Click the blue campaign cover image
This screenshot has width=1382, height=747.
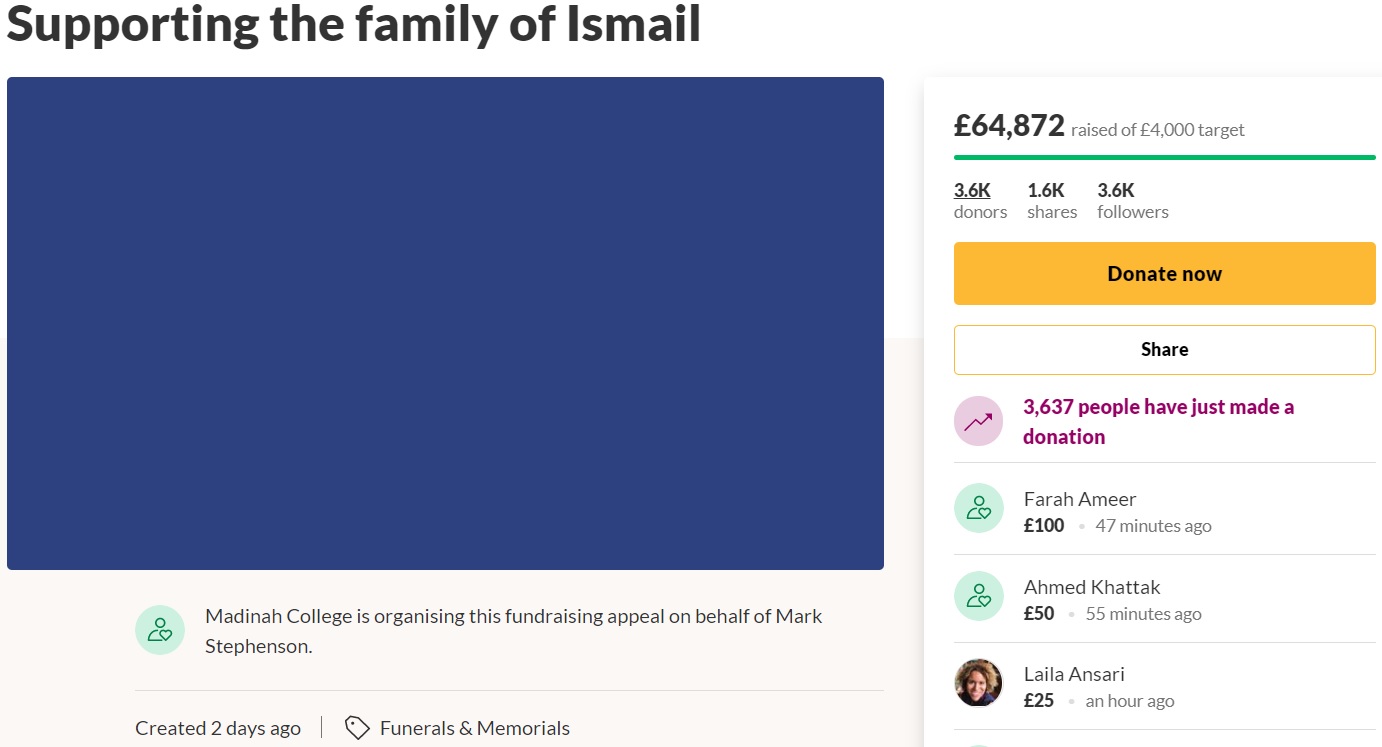pyautogui.click(x=445, y=323)
